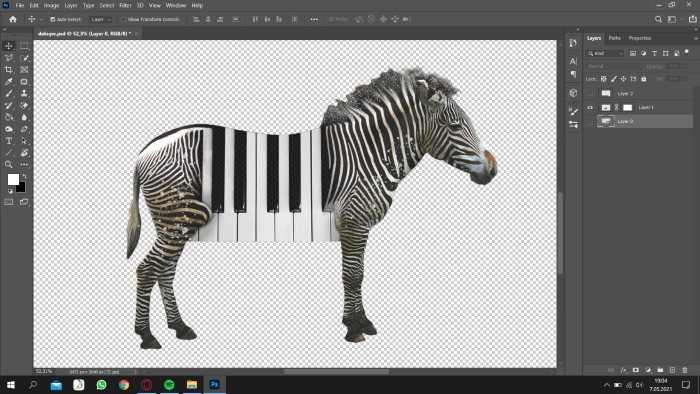700x394 pixels.
Task: Show Layer 2 visibility
Action: point(590,94)
